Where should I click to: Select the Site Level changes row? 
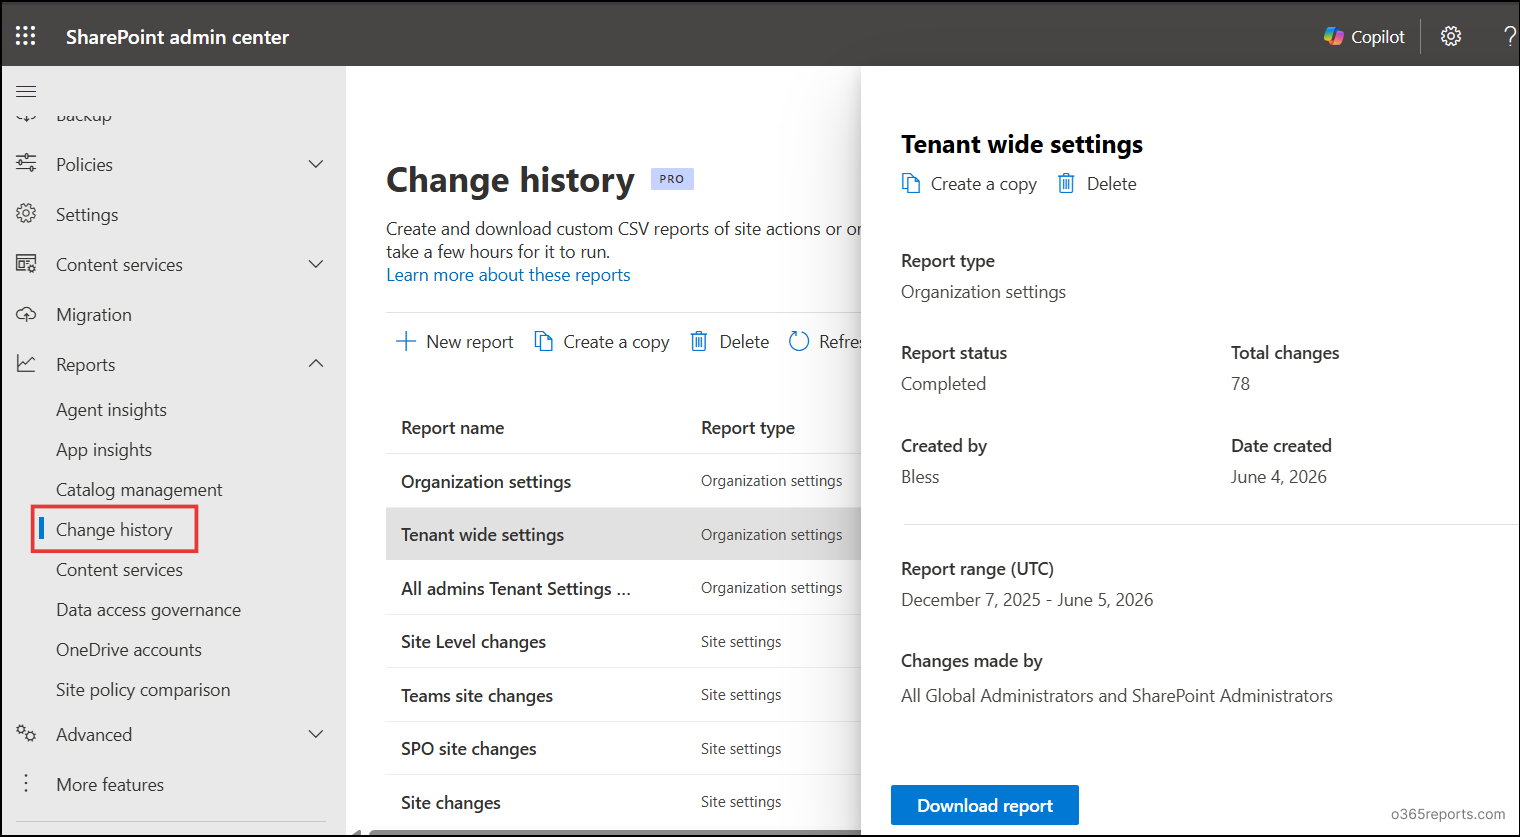click(623, 641)
